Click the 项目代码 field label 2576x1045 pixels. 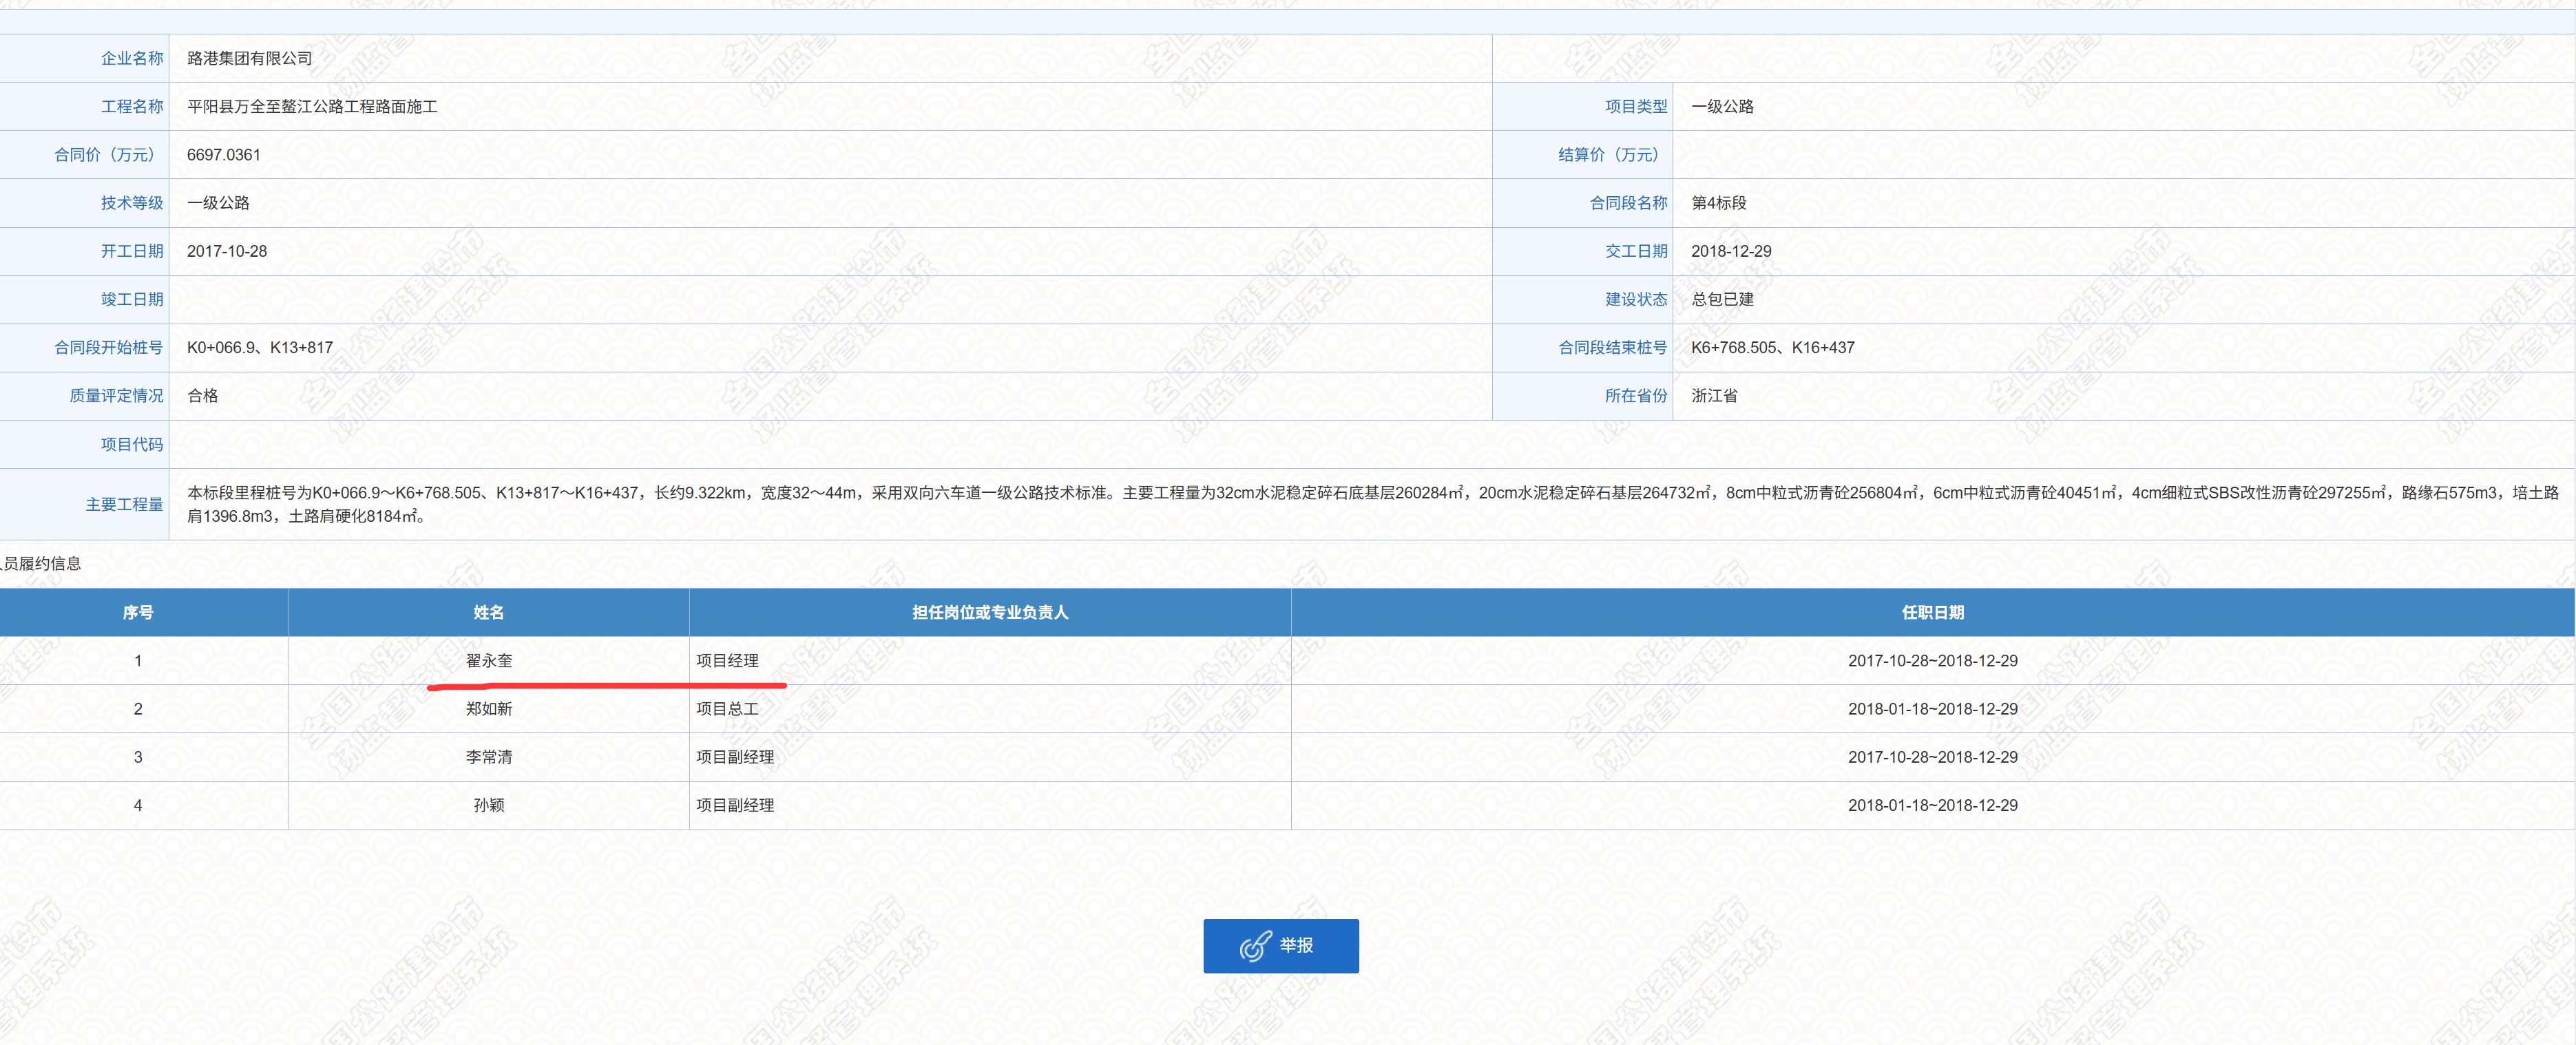tap(132, 444)
